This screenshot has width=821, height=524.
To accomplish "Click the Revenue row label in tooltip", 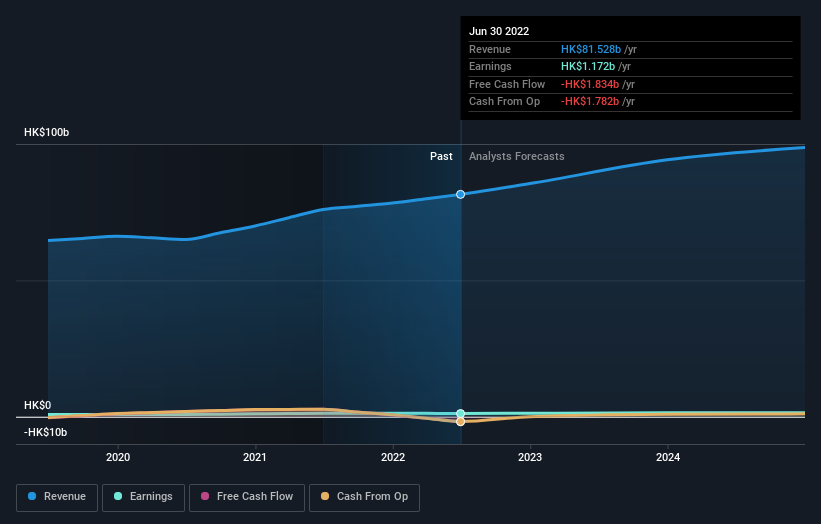I will (490, 49).
